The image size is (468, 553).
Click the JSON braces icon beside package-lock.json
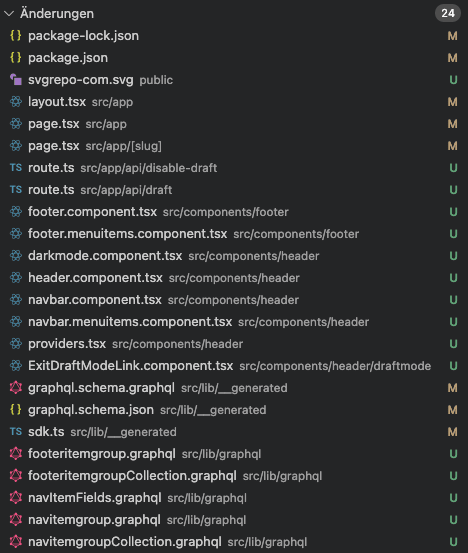click(x=16, y=36)
